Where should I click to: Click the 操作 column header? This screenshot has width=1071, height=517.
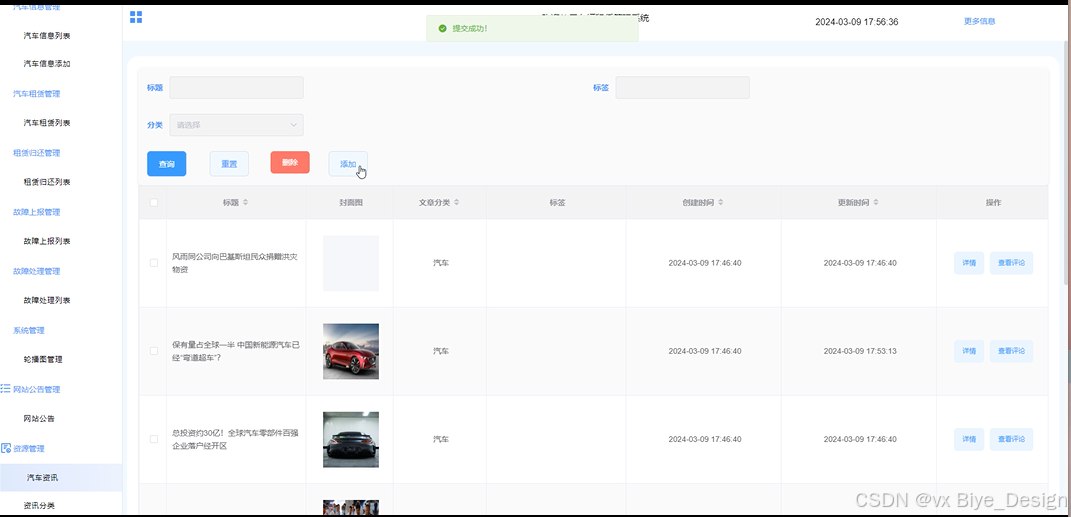[x=993, y=203]
